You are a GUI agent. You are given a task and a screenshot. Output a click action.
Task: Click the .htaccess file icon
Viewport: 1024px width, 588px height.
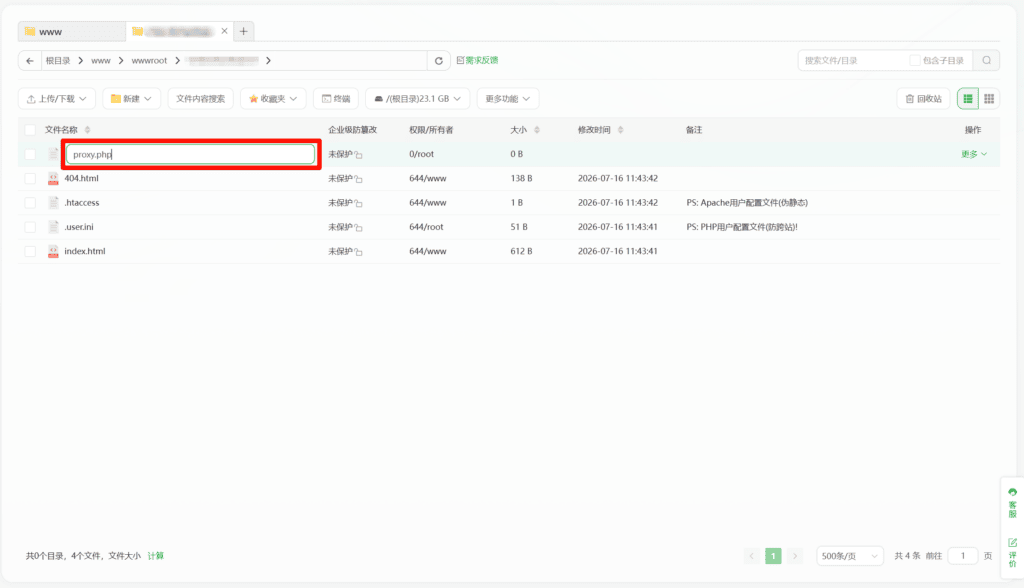(x=54, y=203)
